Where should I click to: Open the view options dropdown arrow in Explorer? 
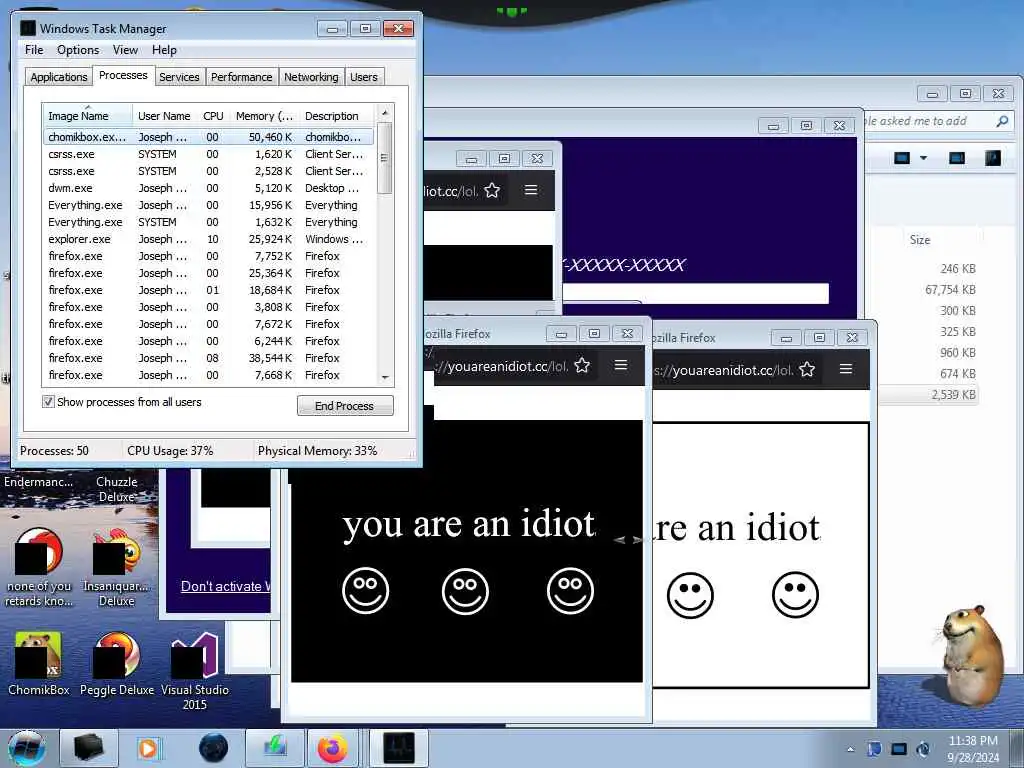(923, 158)
